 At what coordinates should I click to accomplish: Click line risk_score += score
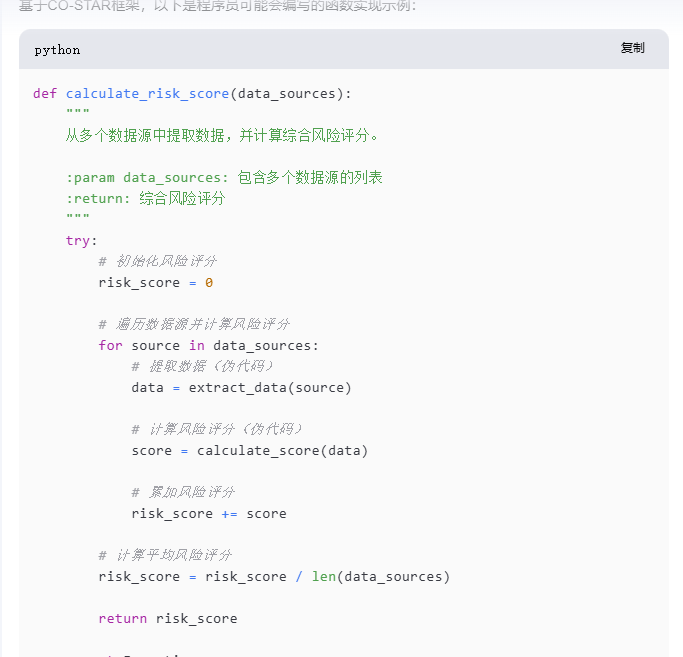coord(209,513)
